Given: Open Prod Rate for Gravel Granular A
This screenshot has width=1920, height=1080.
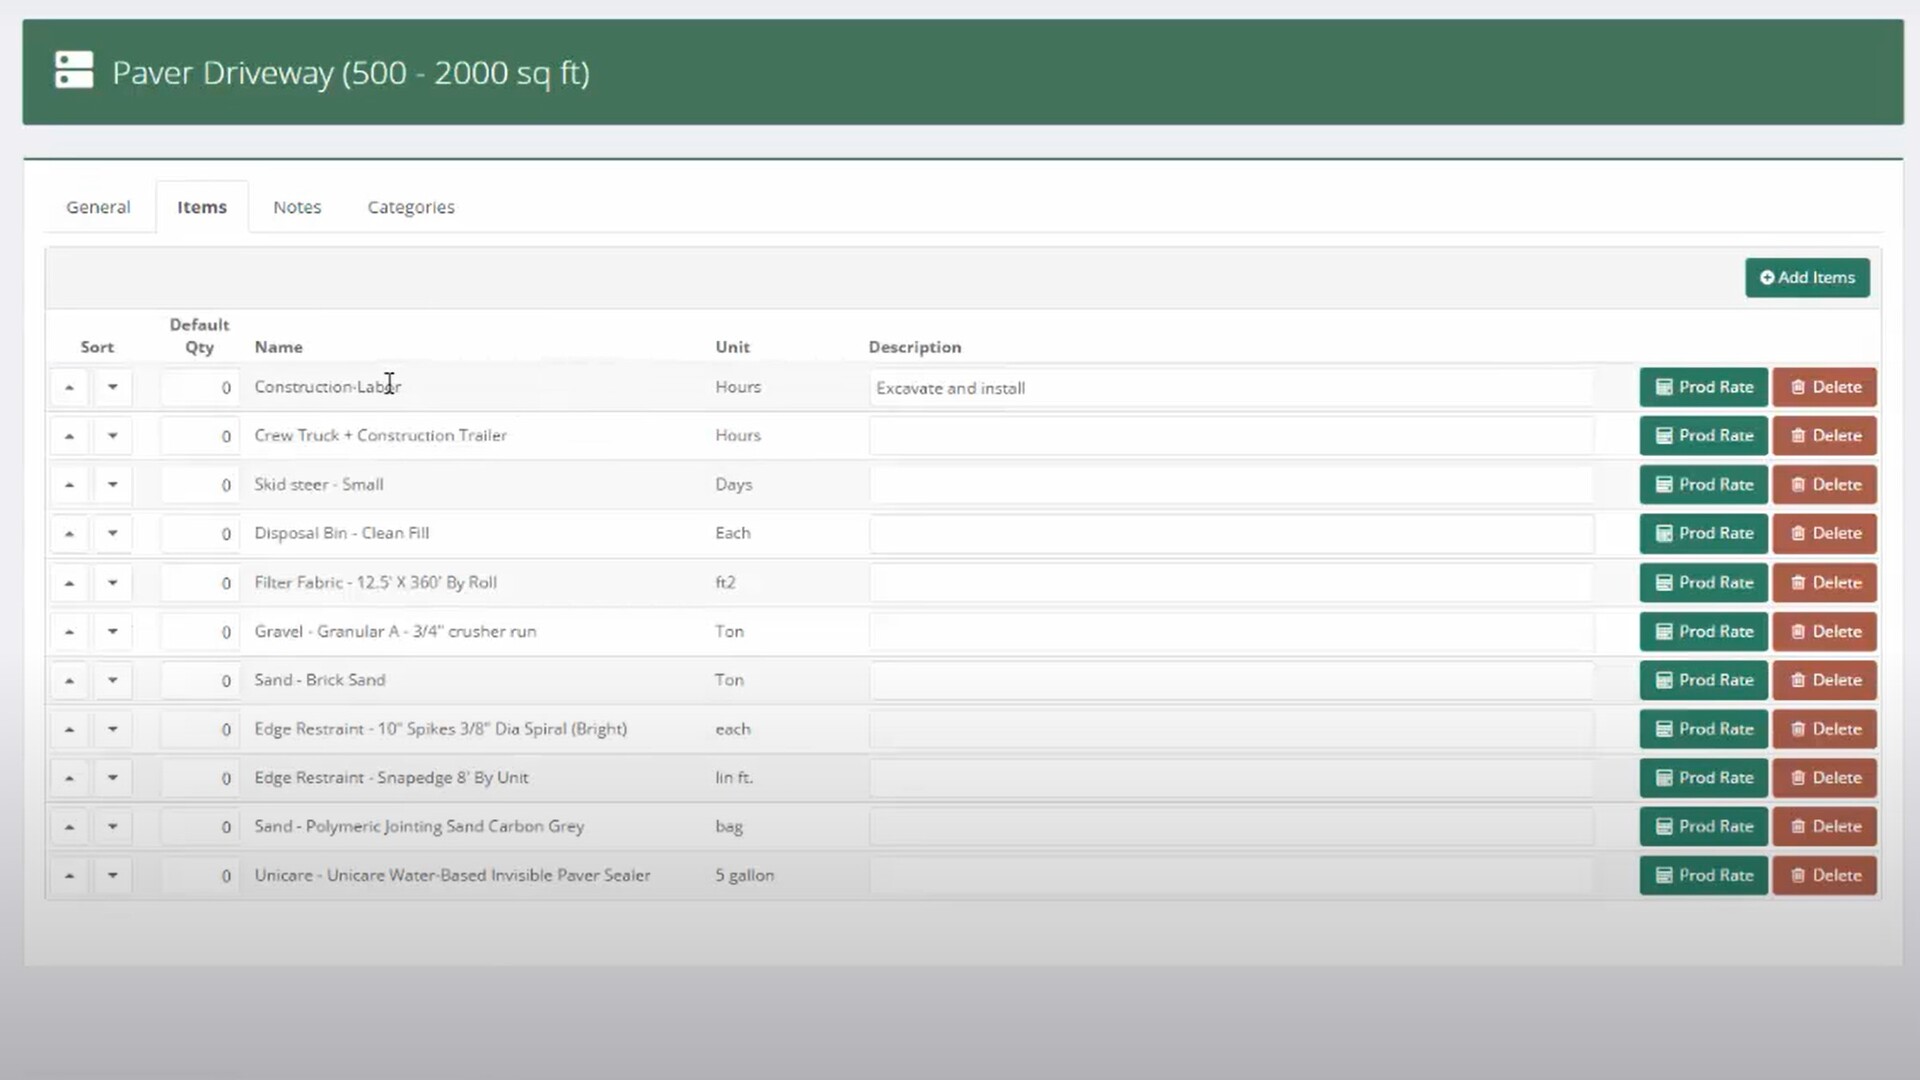Looking at the screenshot, I should point(1703,631).
